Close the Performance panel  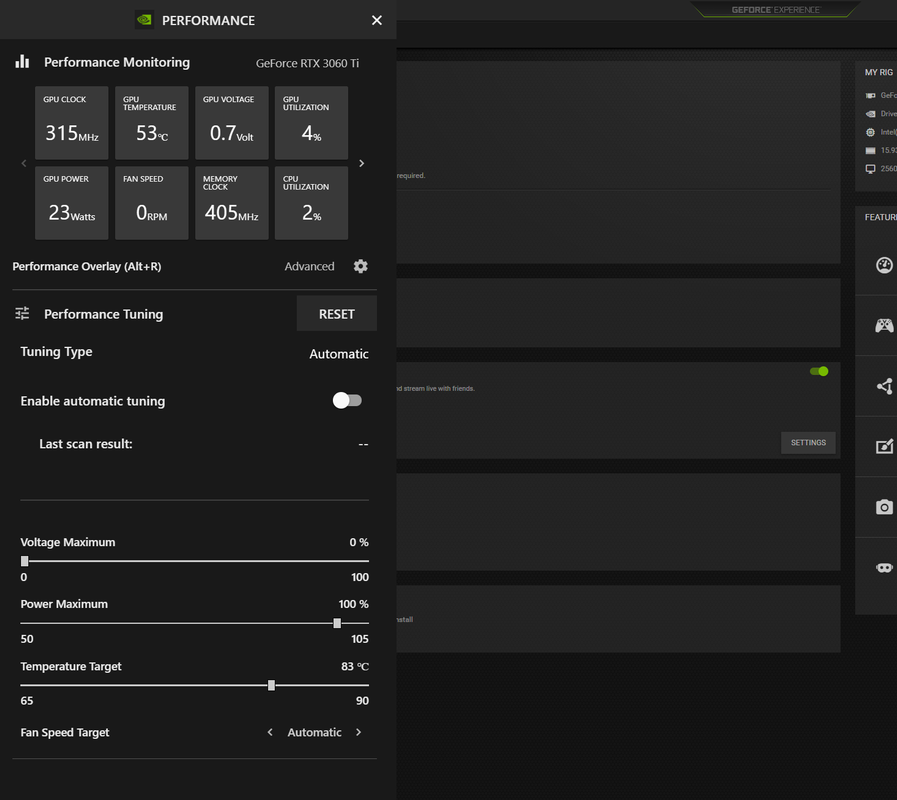tap(376, 20)
